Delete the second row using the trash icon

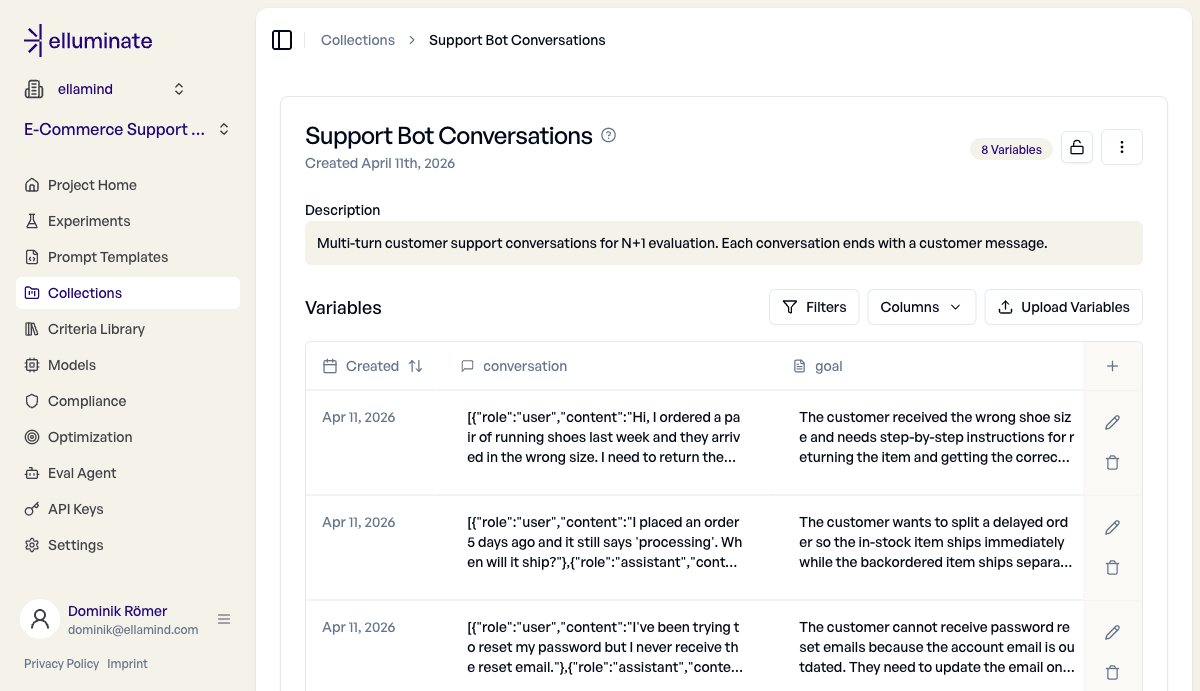point(1112,567)
